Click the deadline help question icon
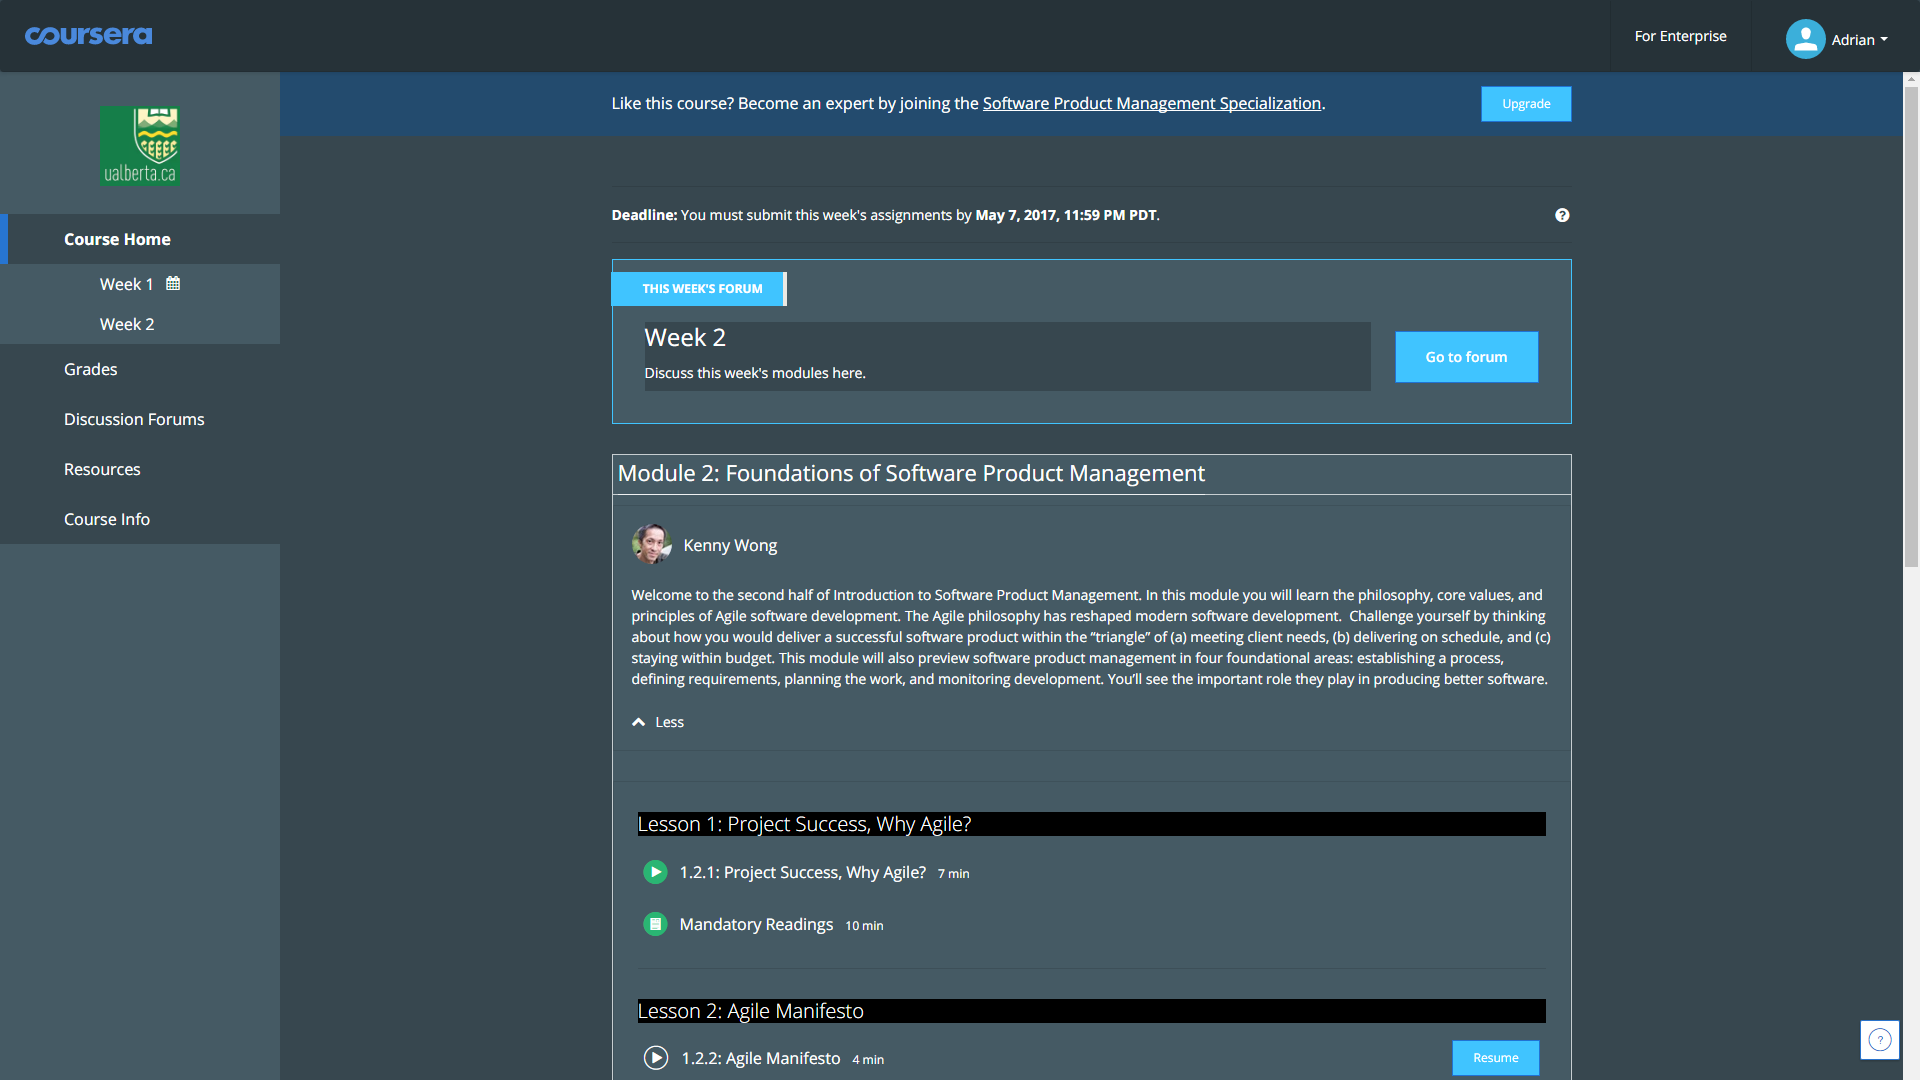This screenshot has height=1080, width=1920. pos(1562,215)
